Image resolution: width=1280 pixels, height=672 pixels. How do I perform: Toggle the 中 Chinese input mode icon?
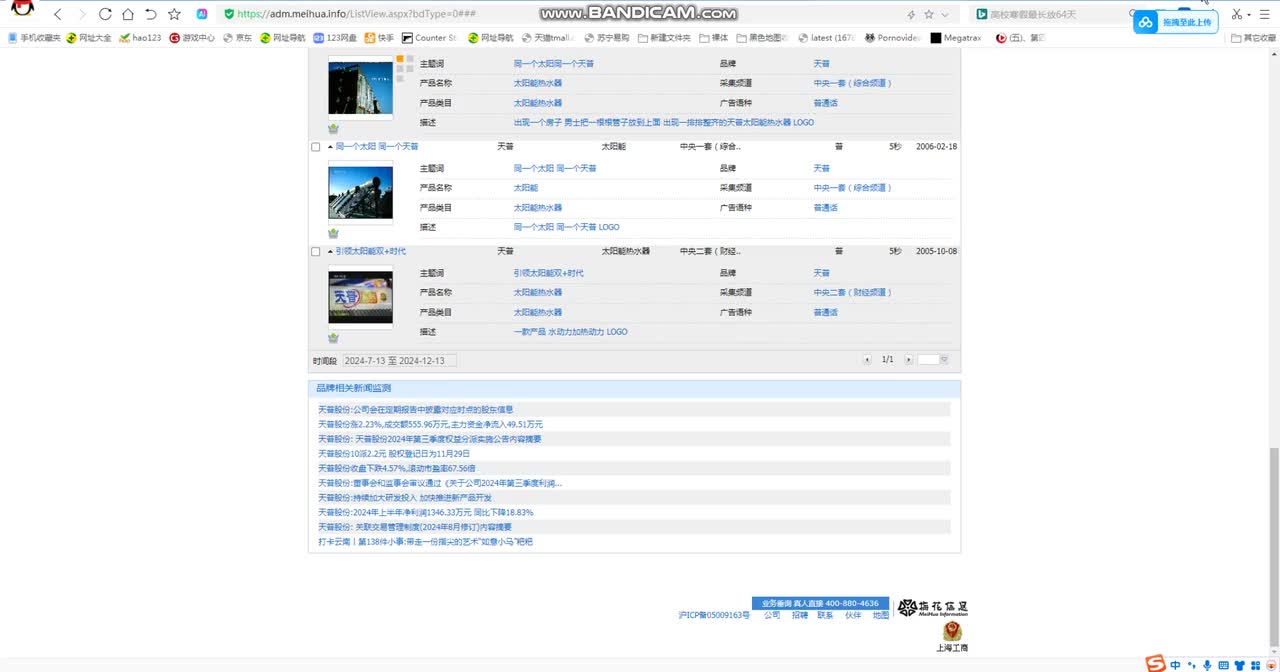[1176, 664]
